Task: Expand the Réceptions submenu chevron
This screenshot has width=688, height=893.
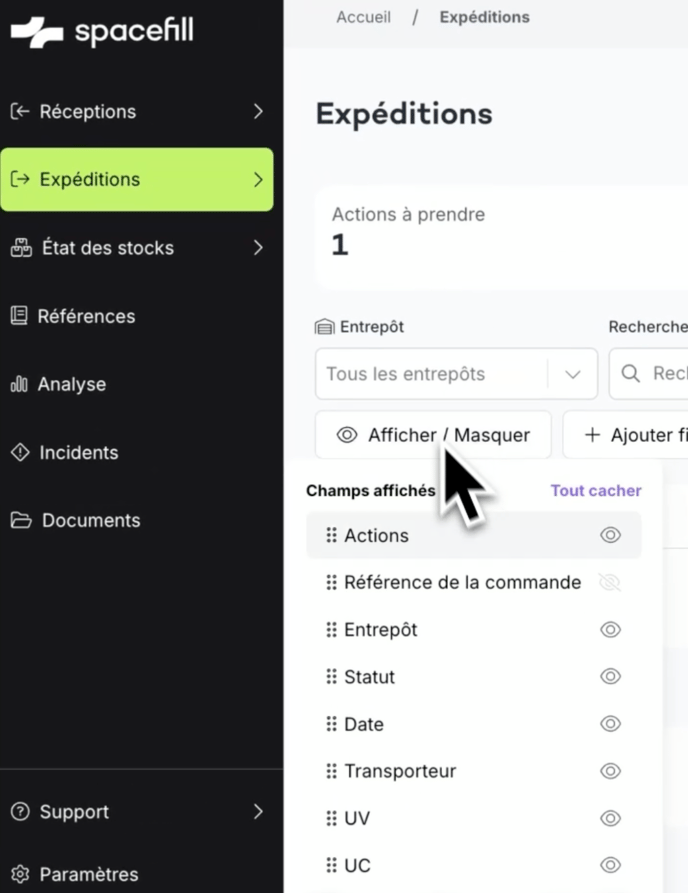Action: point(258,111)
